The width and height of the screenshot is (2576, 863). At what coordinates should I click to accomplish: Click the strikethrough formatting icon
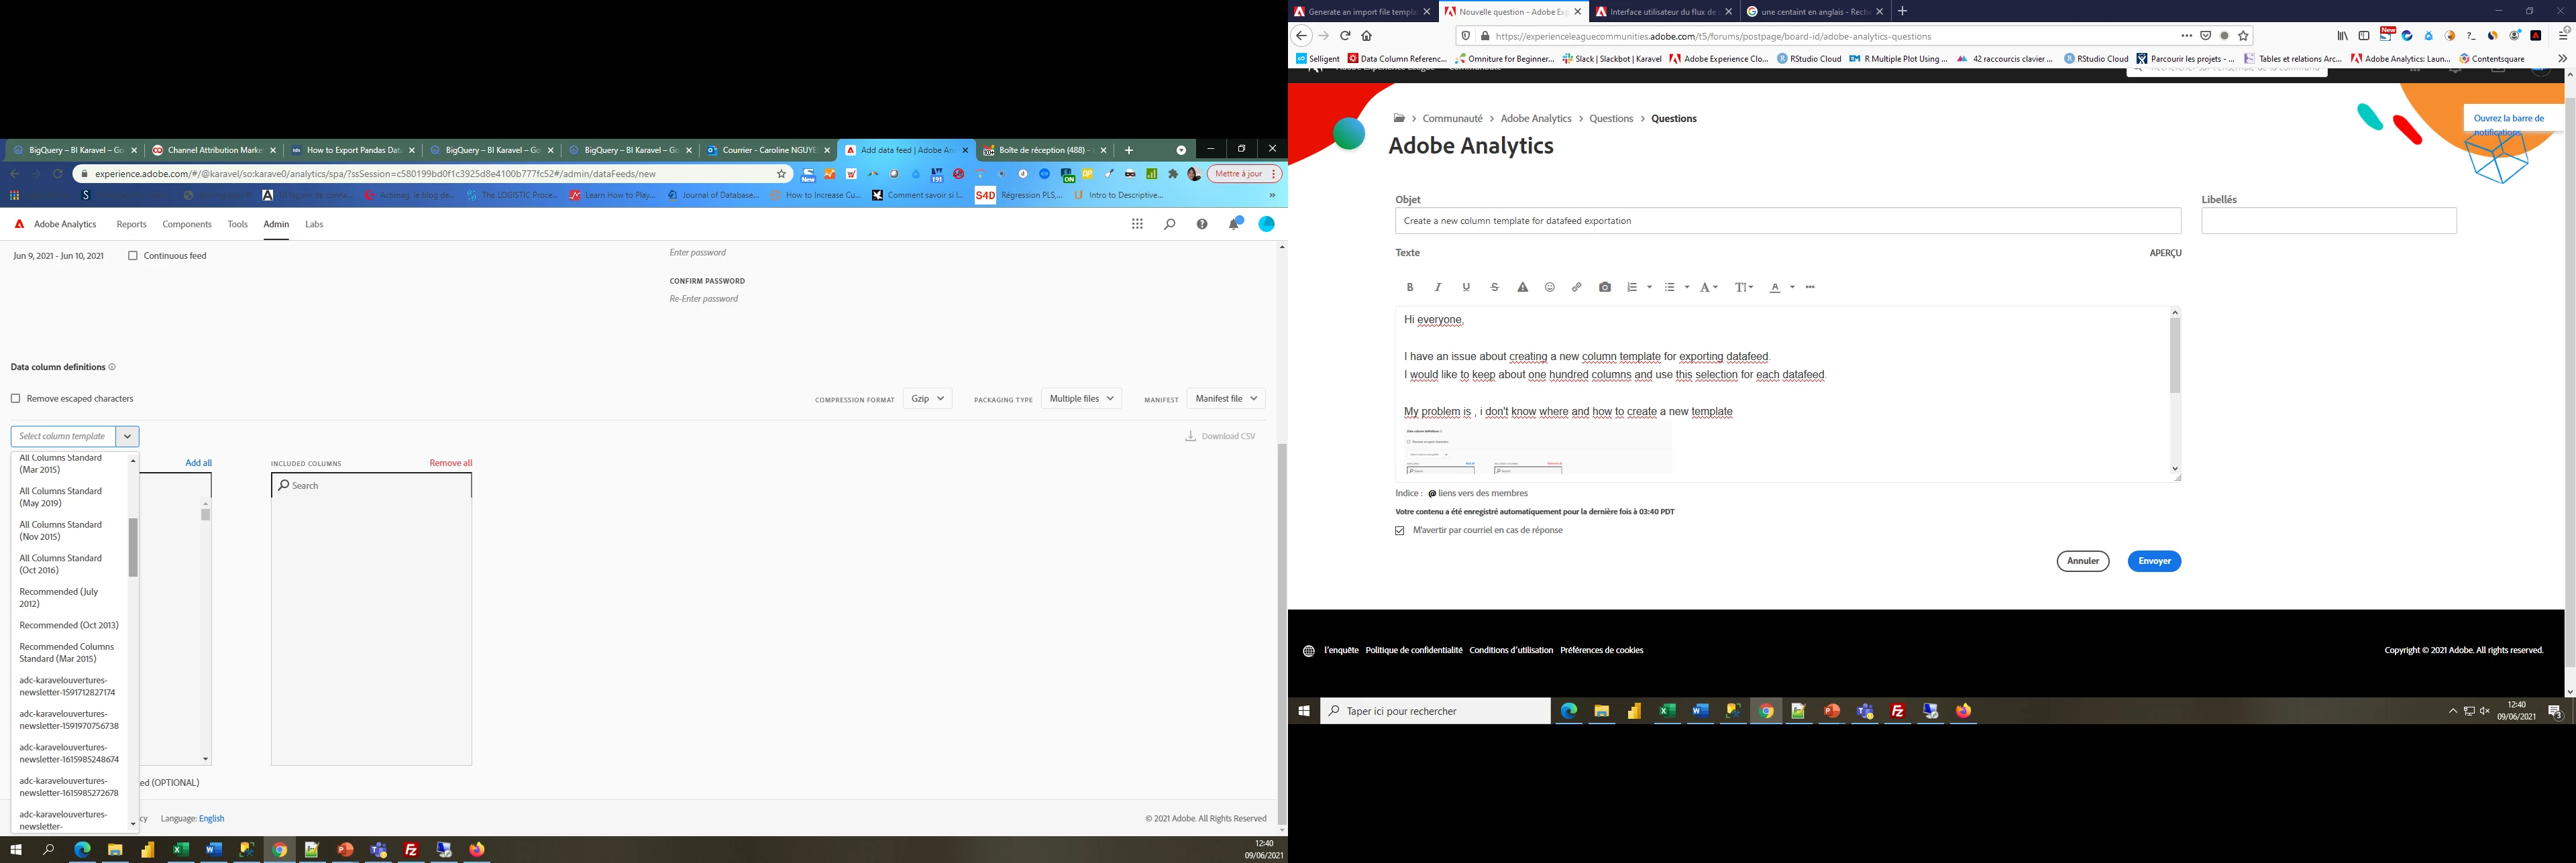click(1495, 288)
